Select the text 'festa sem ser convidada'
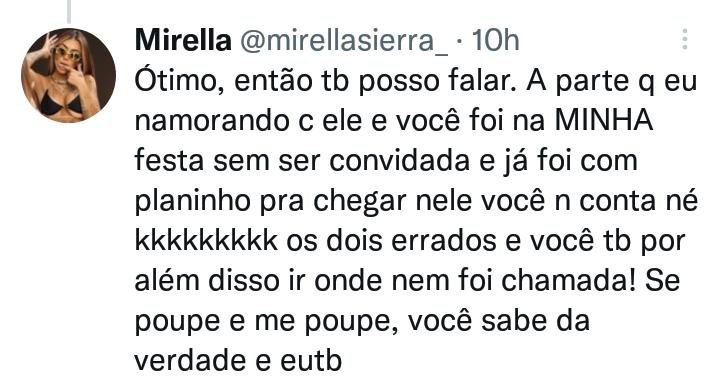This screenshot has width=714, height=389. (x=302, y=160)
